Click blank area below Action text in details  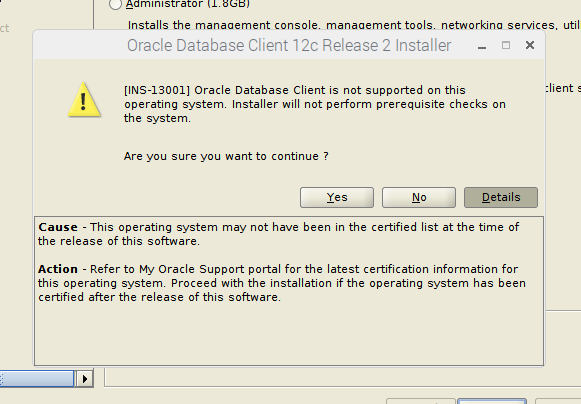[x=289, y=334]
